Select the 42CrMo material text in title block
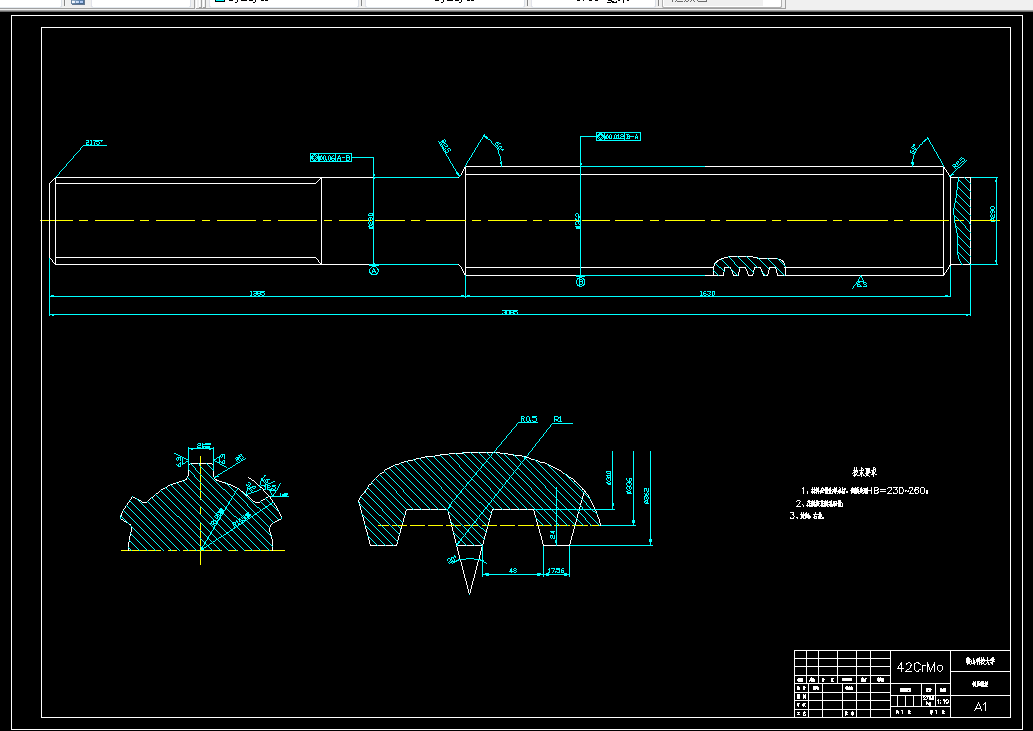The width and height of the screenshot is (1033, 731). [920, 667]
